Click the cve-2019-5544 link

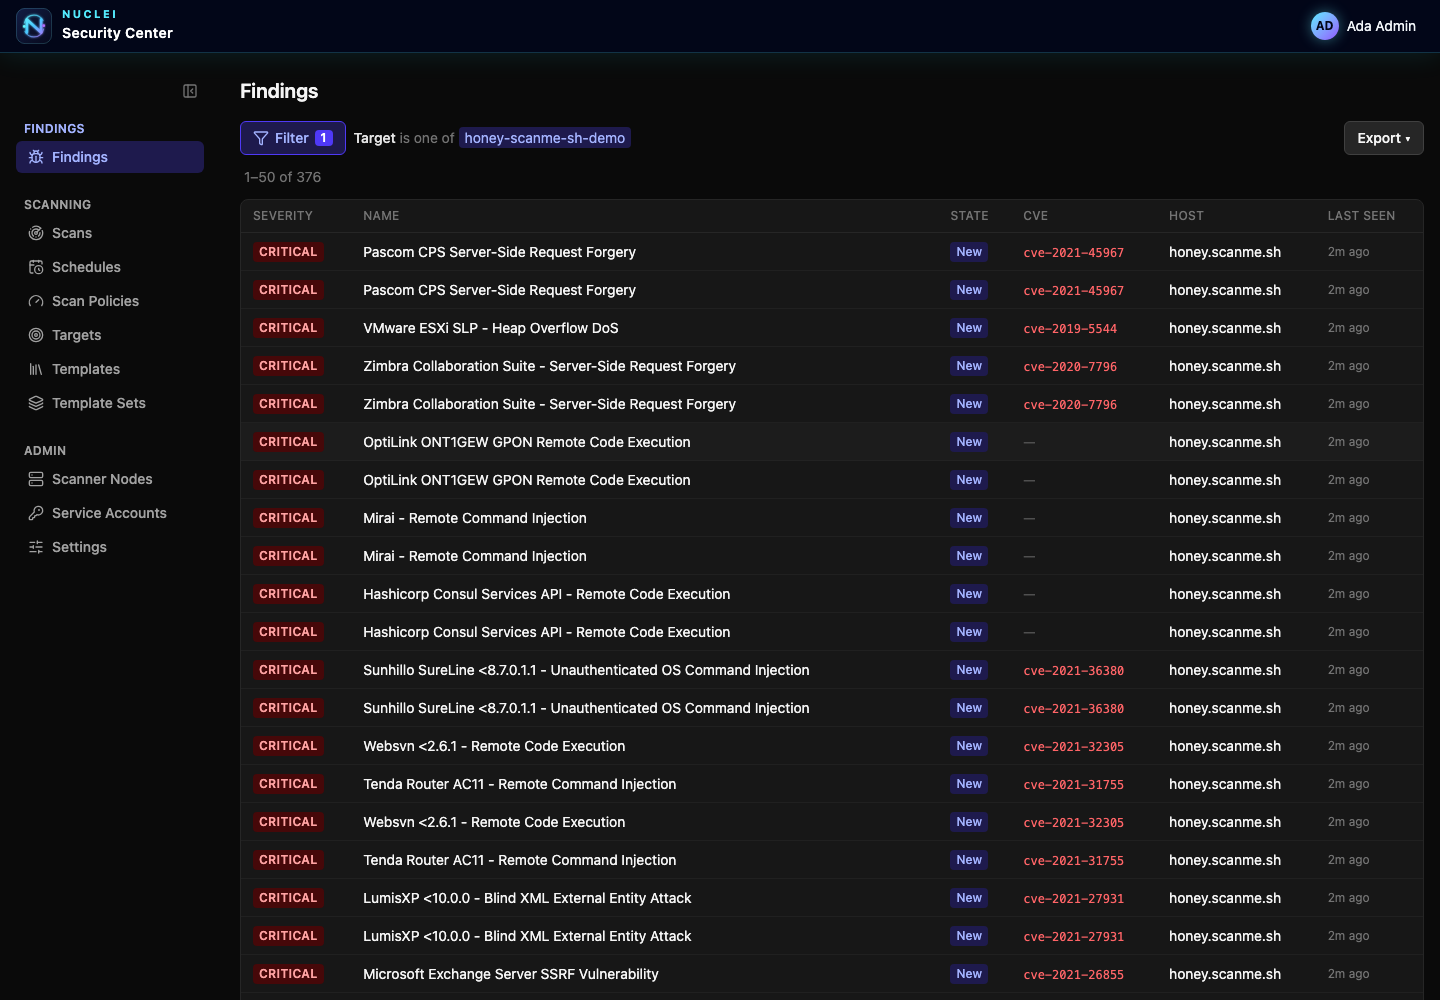tap(1070, 328)
